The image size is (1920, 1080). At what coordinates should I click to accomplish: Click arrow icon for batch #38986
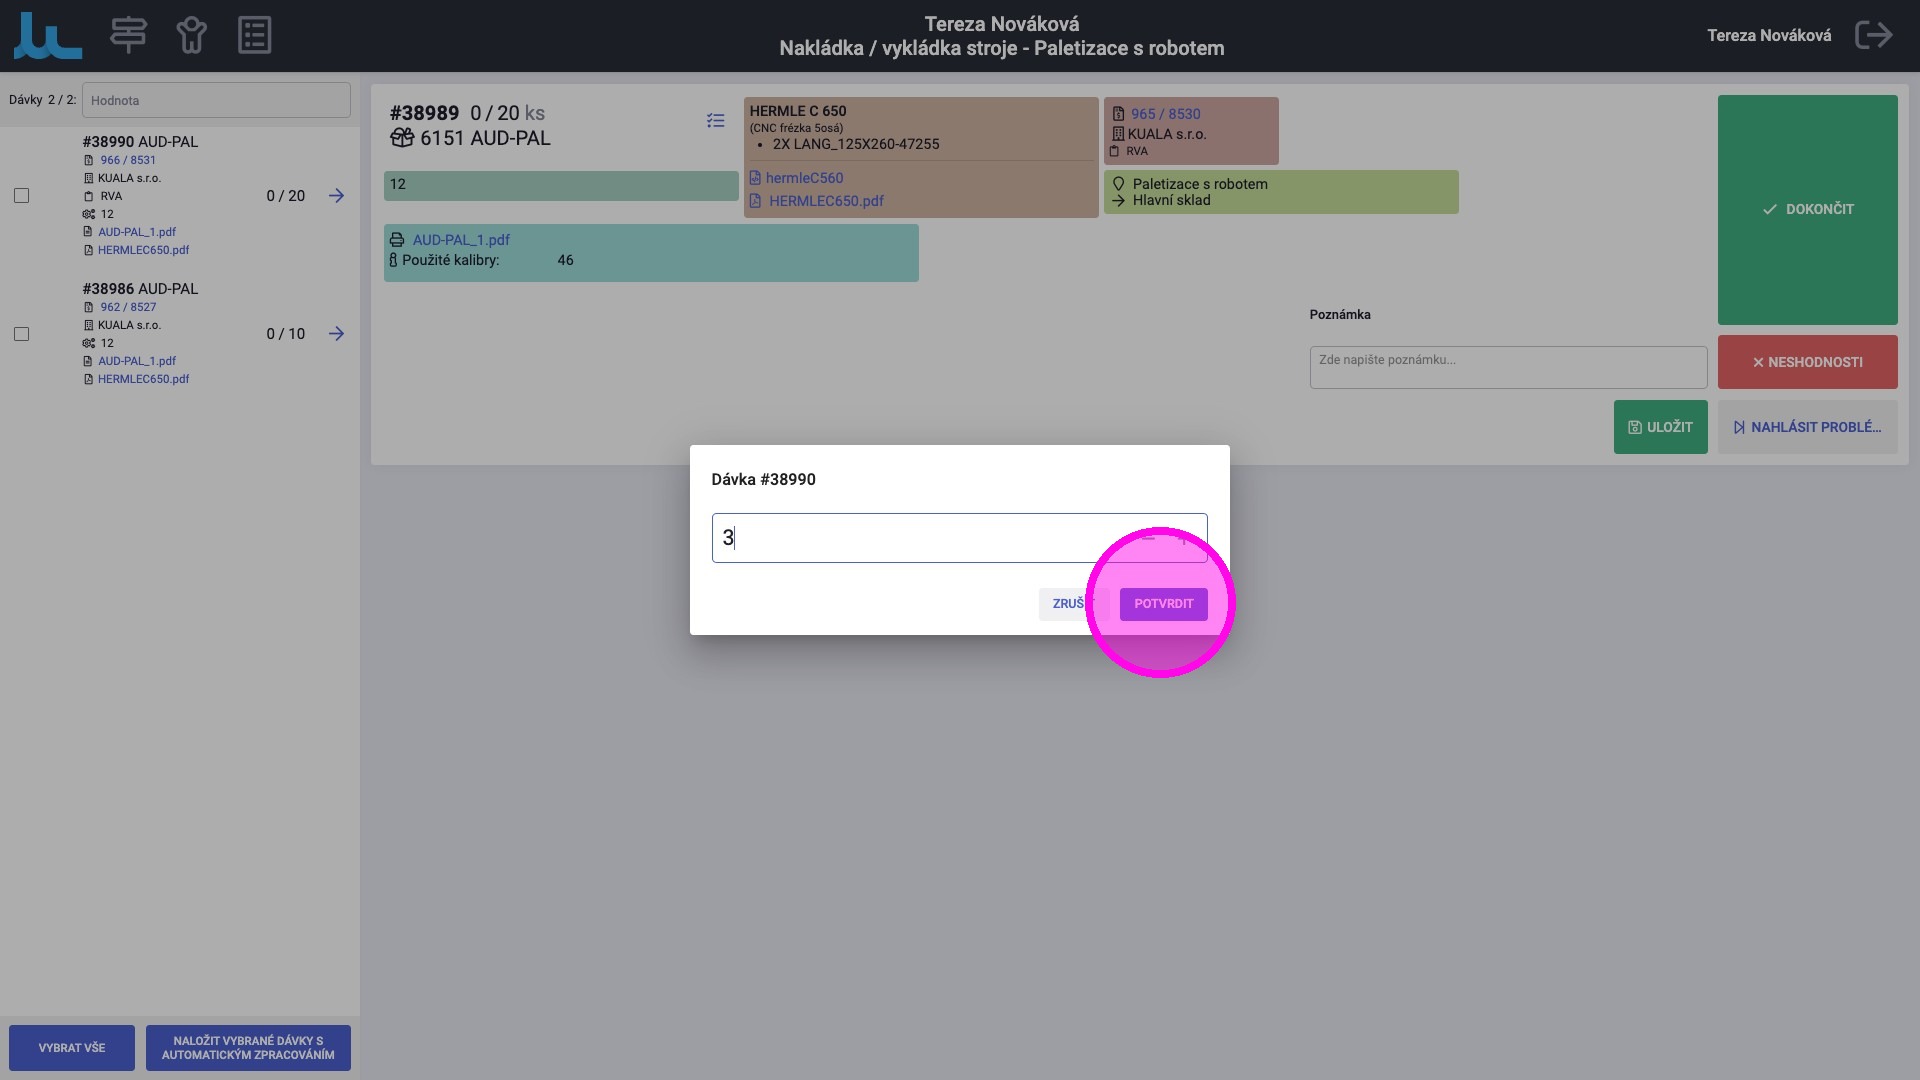pyautogui.click(x=336, y=334)
